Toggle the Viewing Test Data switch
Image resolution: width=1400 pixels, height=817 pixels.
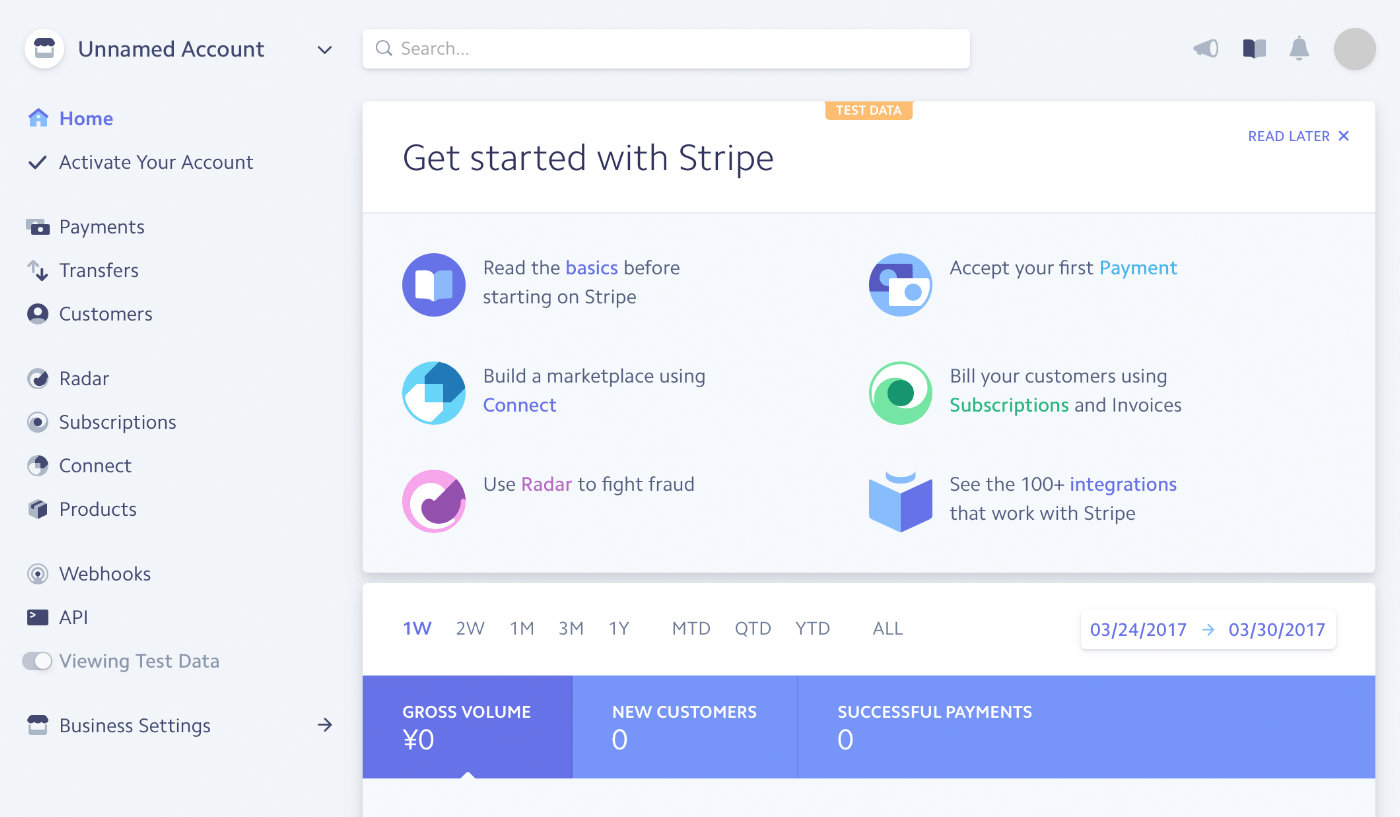pyautogui.click(x=37, y=661)
